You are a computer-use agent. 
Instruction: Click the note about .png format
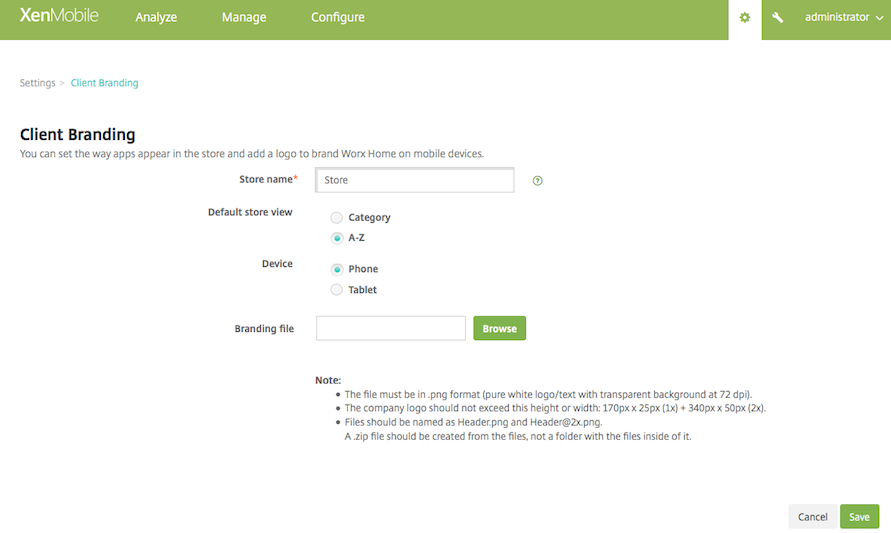[548, 394]
